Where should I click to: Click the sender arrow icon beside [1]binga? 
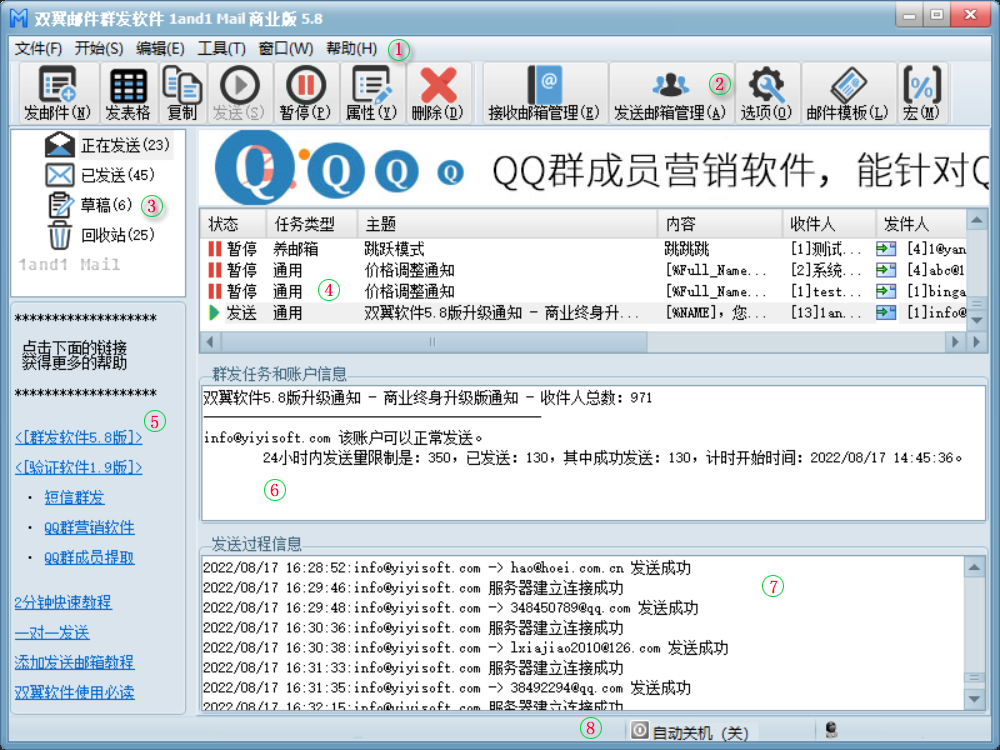(886, 291)
